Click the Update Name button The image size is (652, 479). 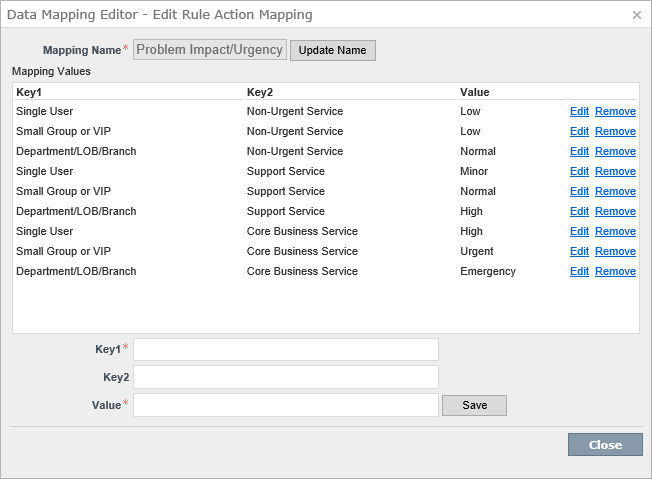333,50
